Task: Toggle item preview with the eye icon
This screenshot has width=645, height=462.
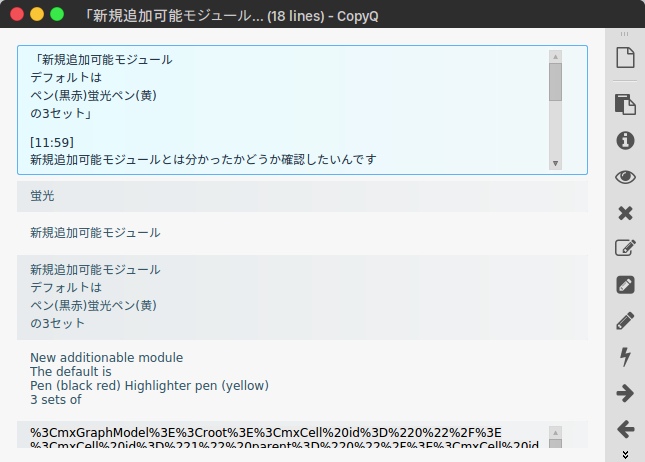Action: click(x=625, y=177)
